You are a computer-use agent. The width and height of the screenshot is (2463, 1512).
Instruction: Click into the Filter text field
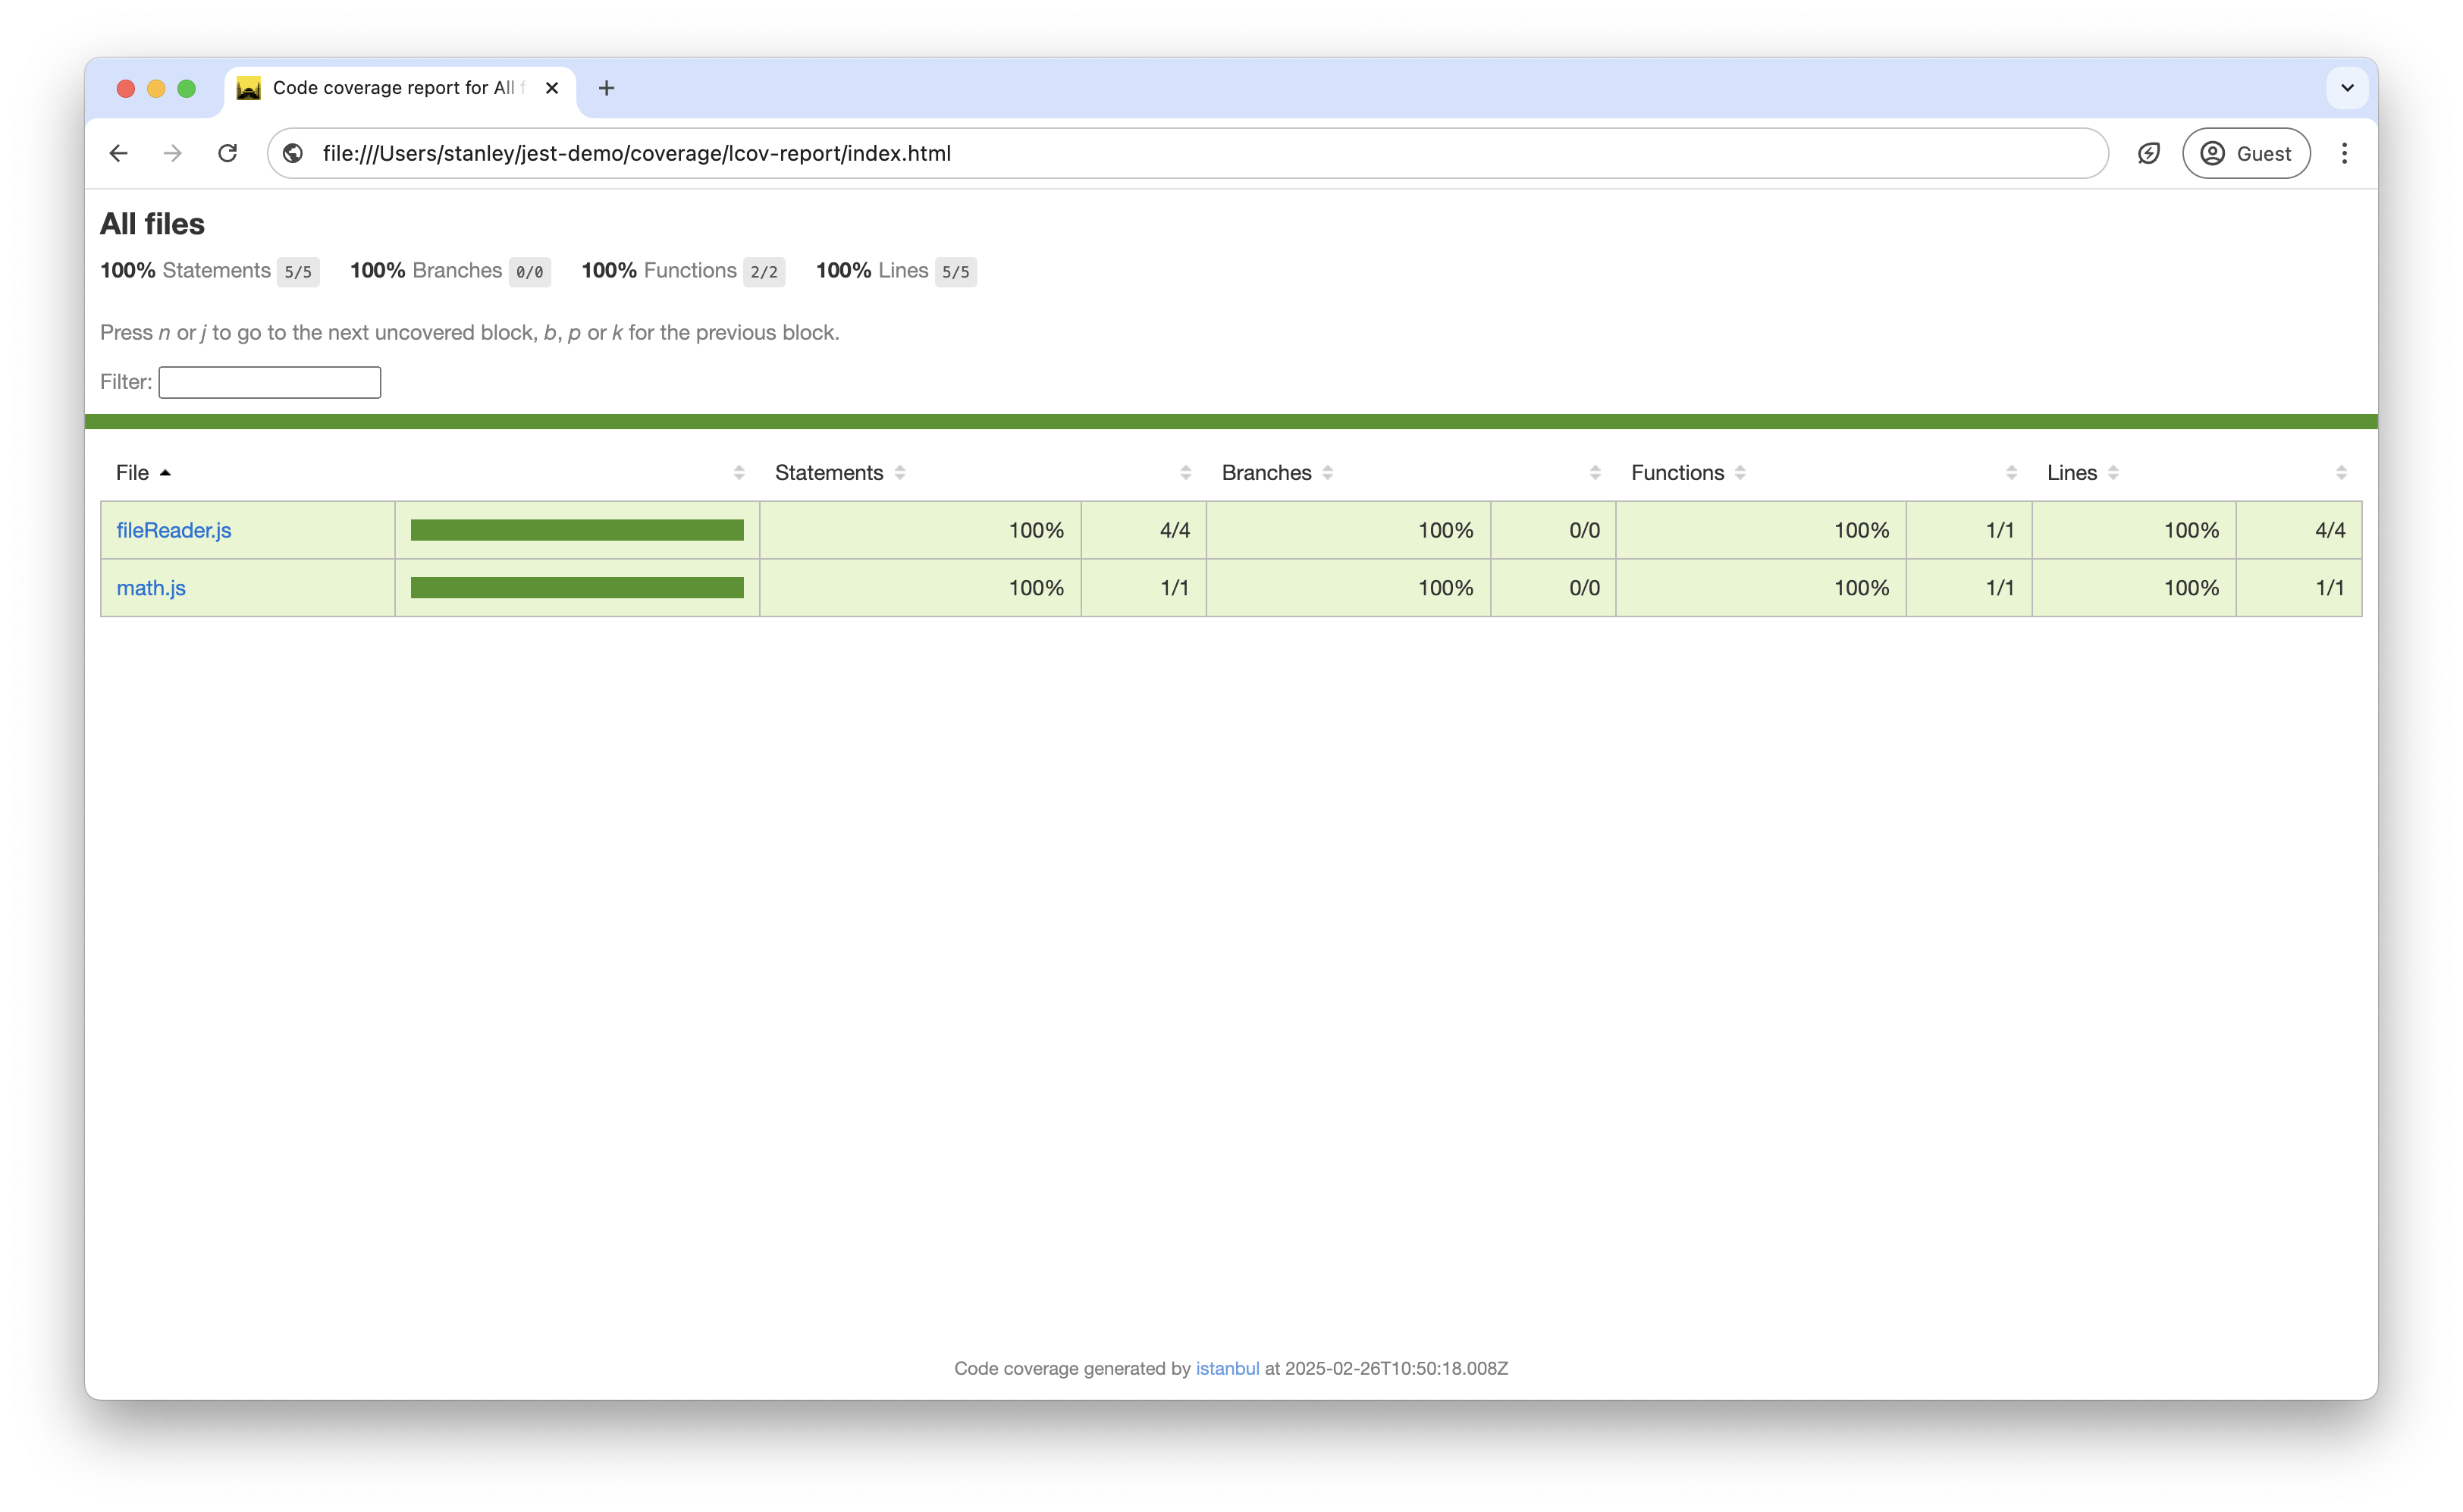click(x=270, y=382)
